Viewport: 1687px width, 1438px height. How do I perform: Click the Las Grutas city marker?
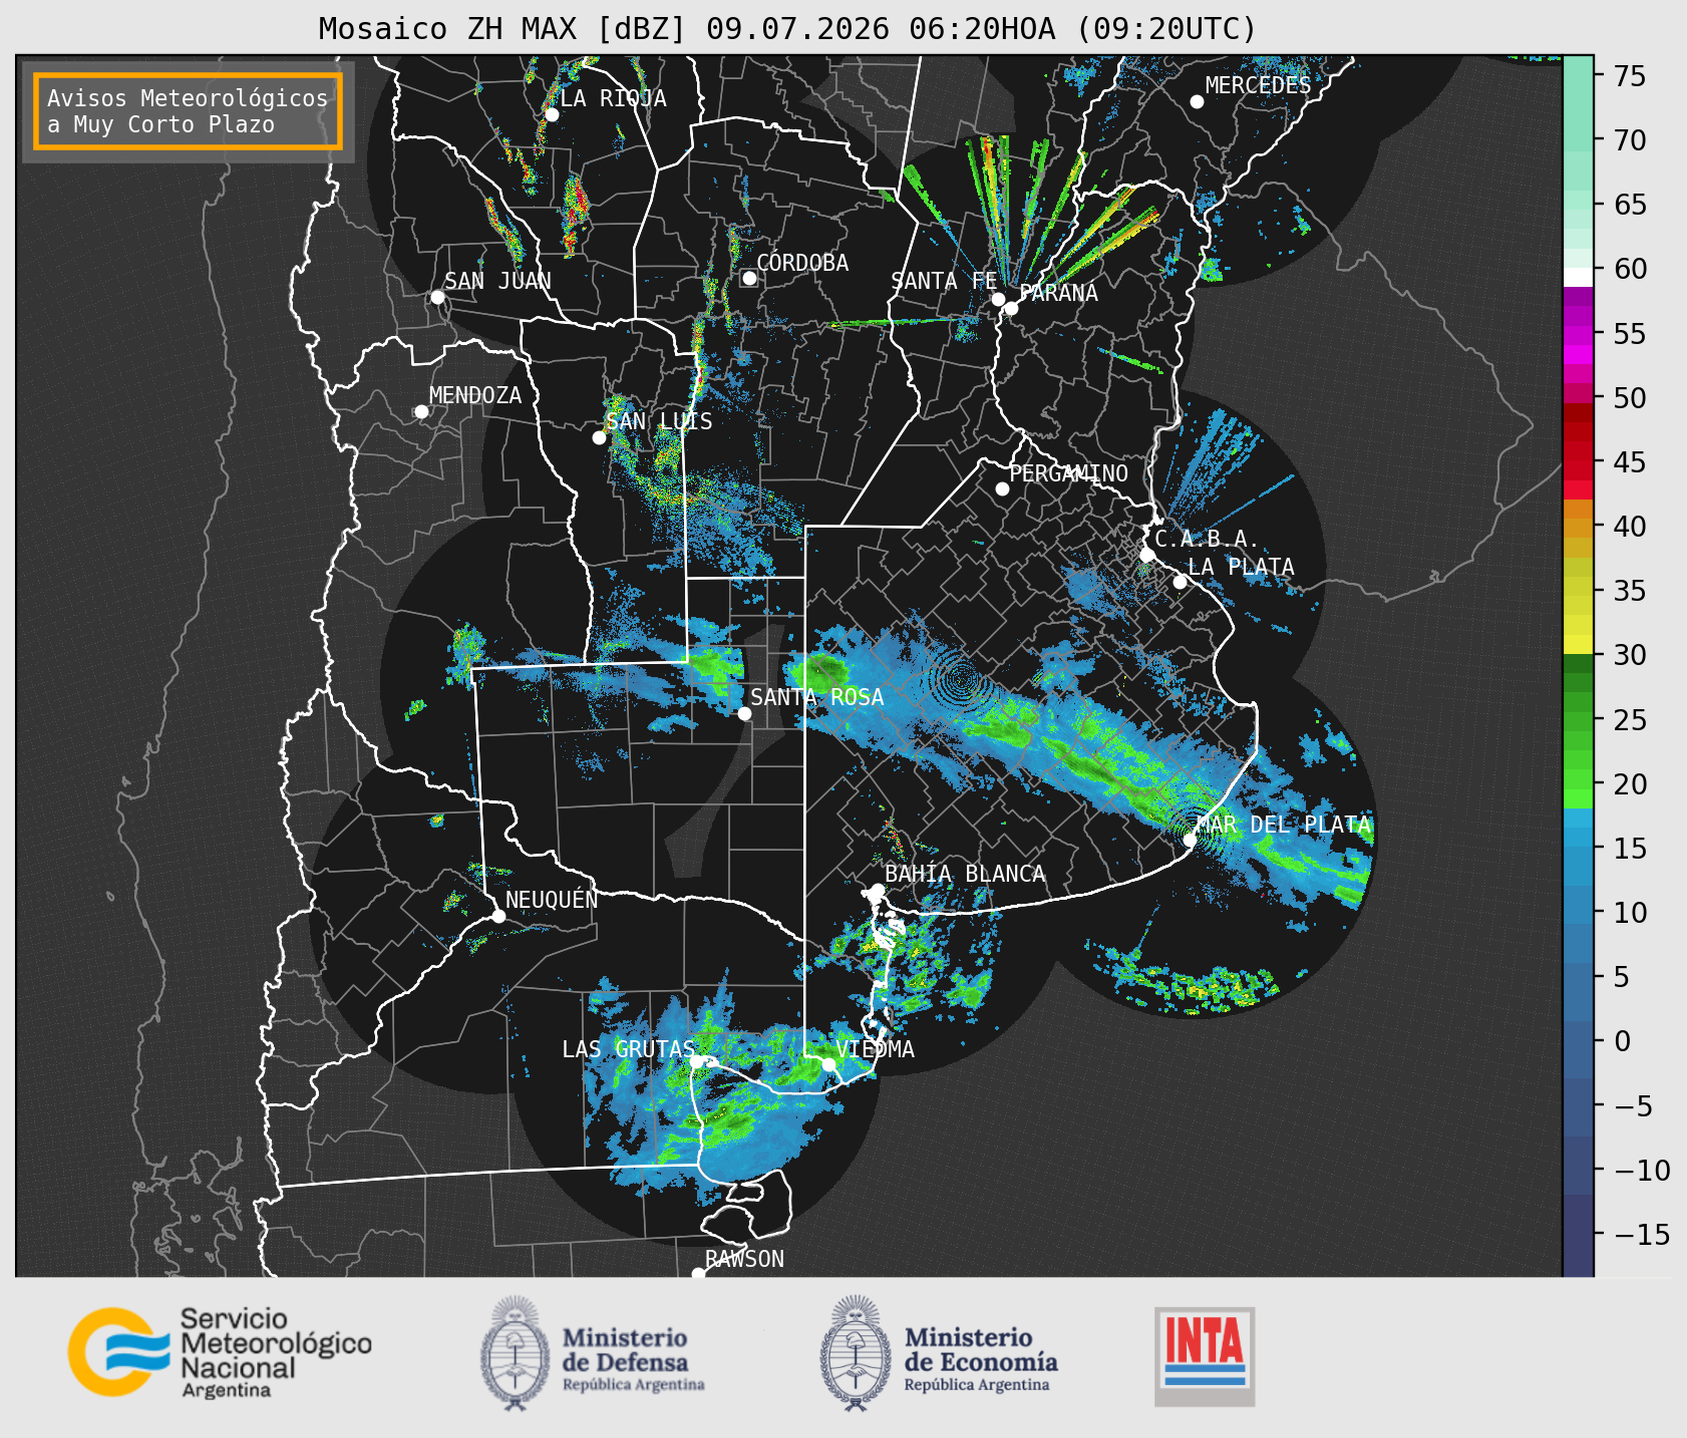pyautogui.click(x=697, y=1061)
